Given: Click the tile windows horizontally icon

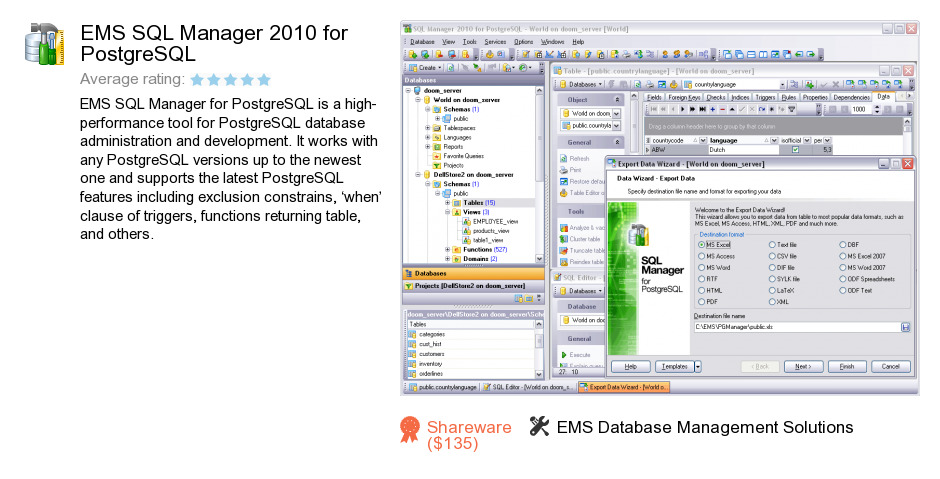Looking at the screenshot, I should (x=751, y=55).
